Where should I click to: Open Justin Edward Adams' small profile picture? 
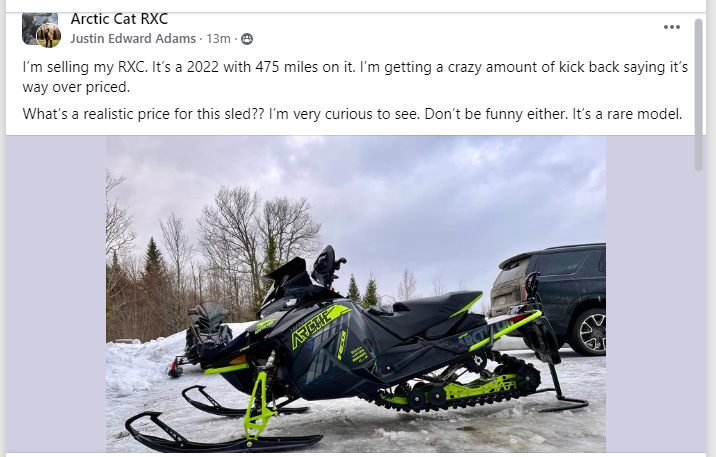point(49,36)
